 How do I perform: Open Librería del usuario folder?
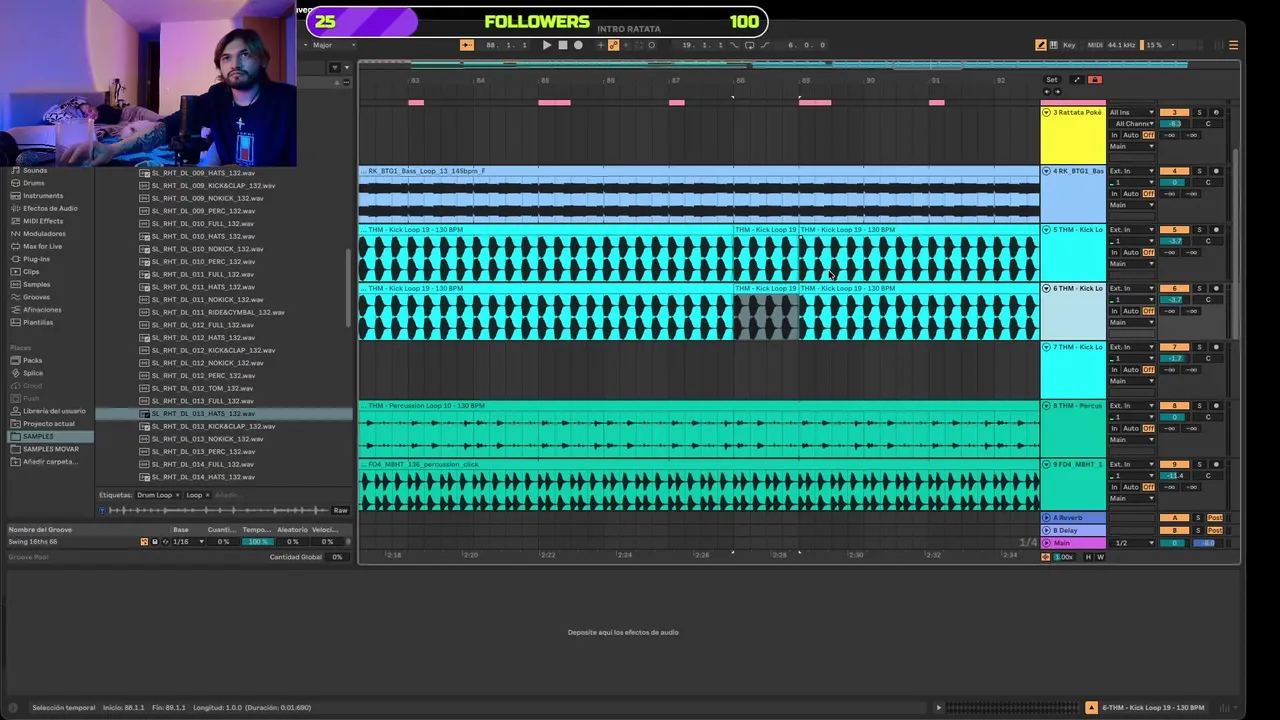54,411
